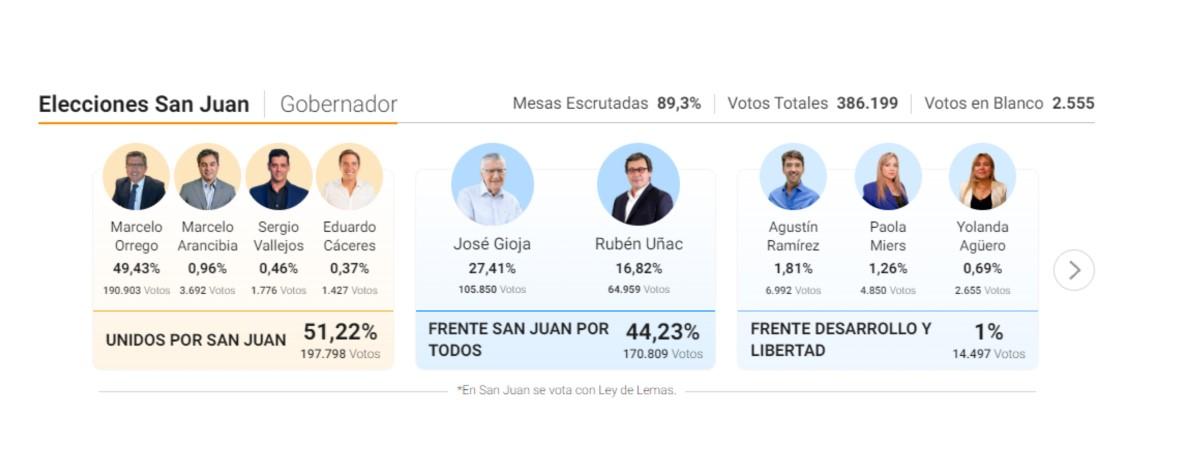This screenshot has width=1185, height=473.
Task: Select the Frente San Juan por Todos total
Action: click(664, 339)
